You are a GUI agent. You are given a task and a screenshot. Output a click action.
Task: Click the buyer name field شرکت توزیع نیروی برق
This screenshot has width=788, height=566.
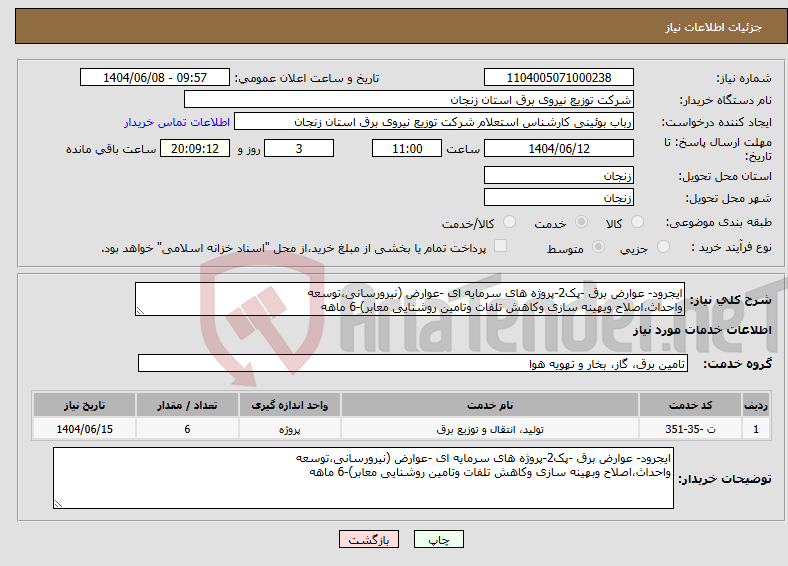pos(409,100)
